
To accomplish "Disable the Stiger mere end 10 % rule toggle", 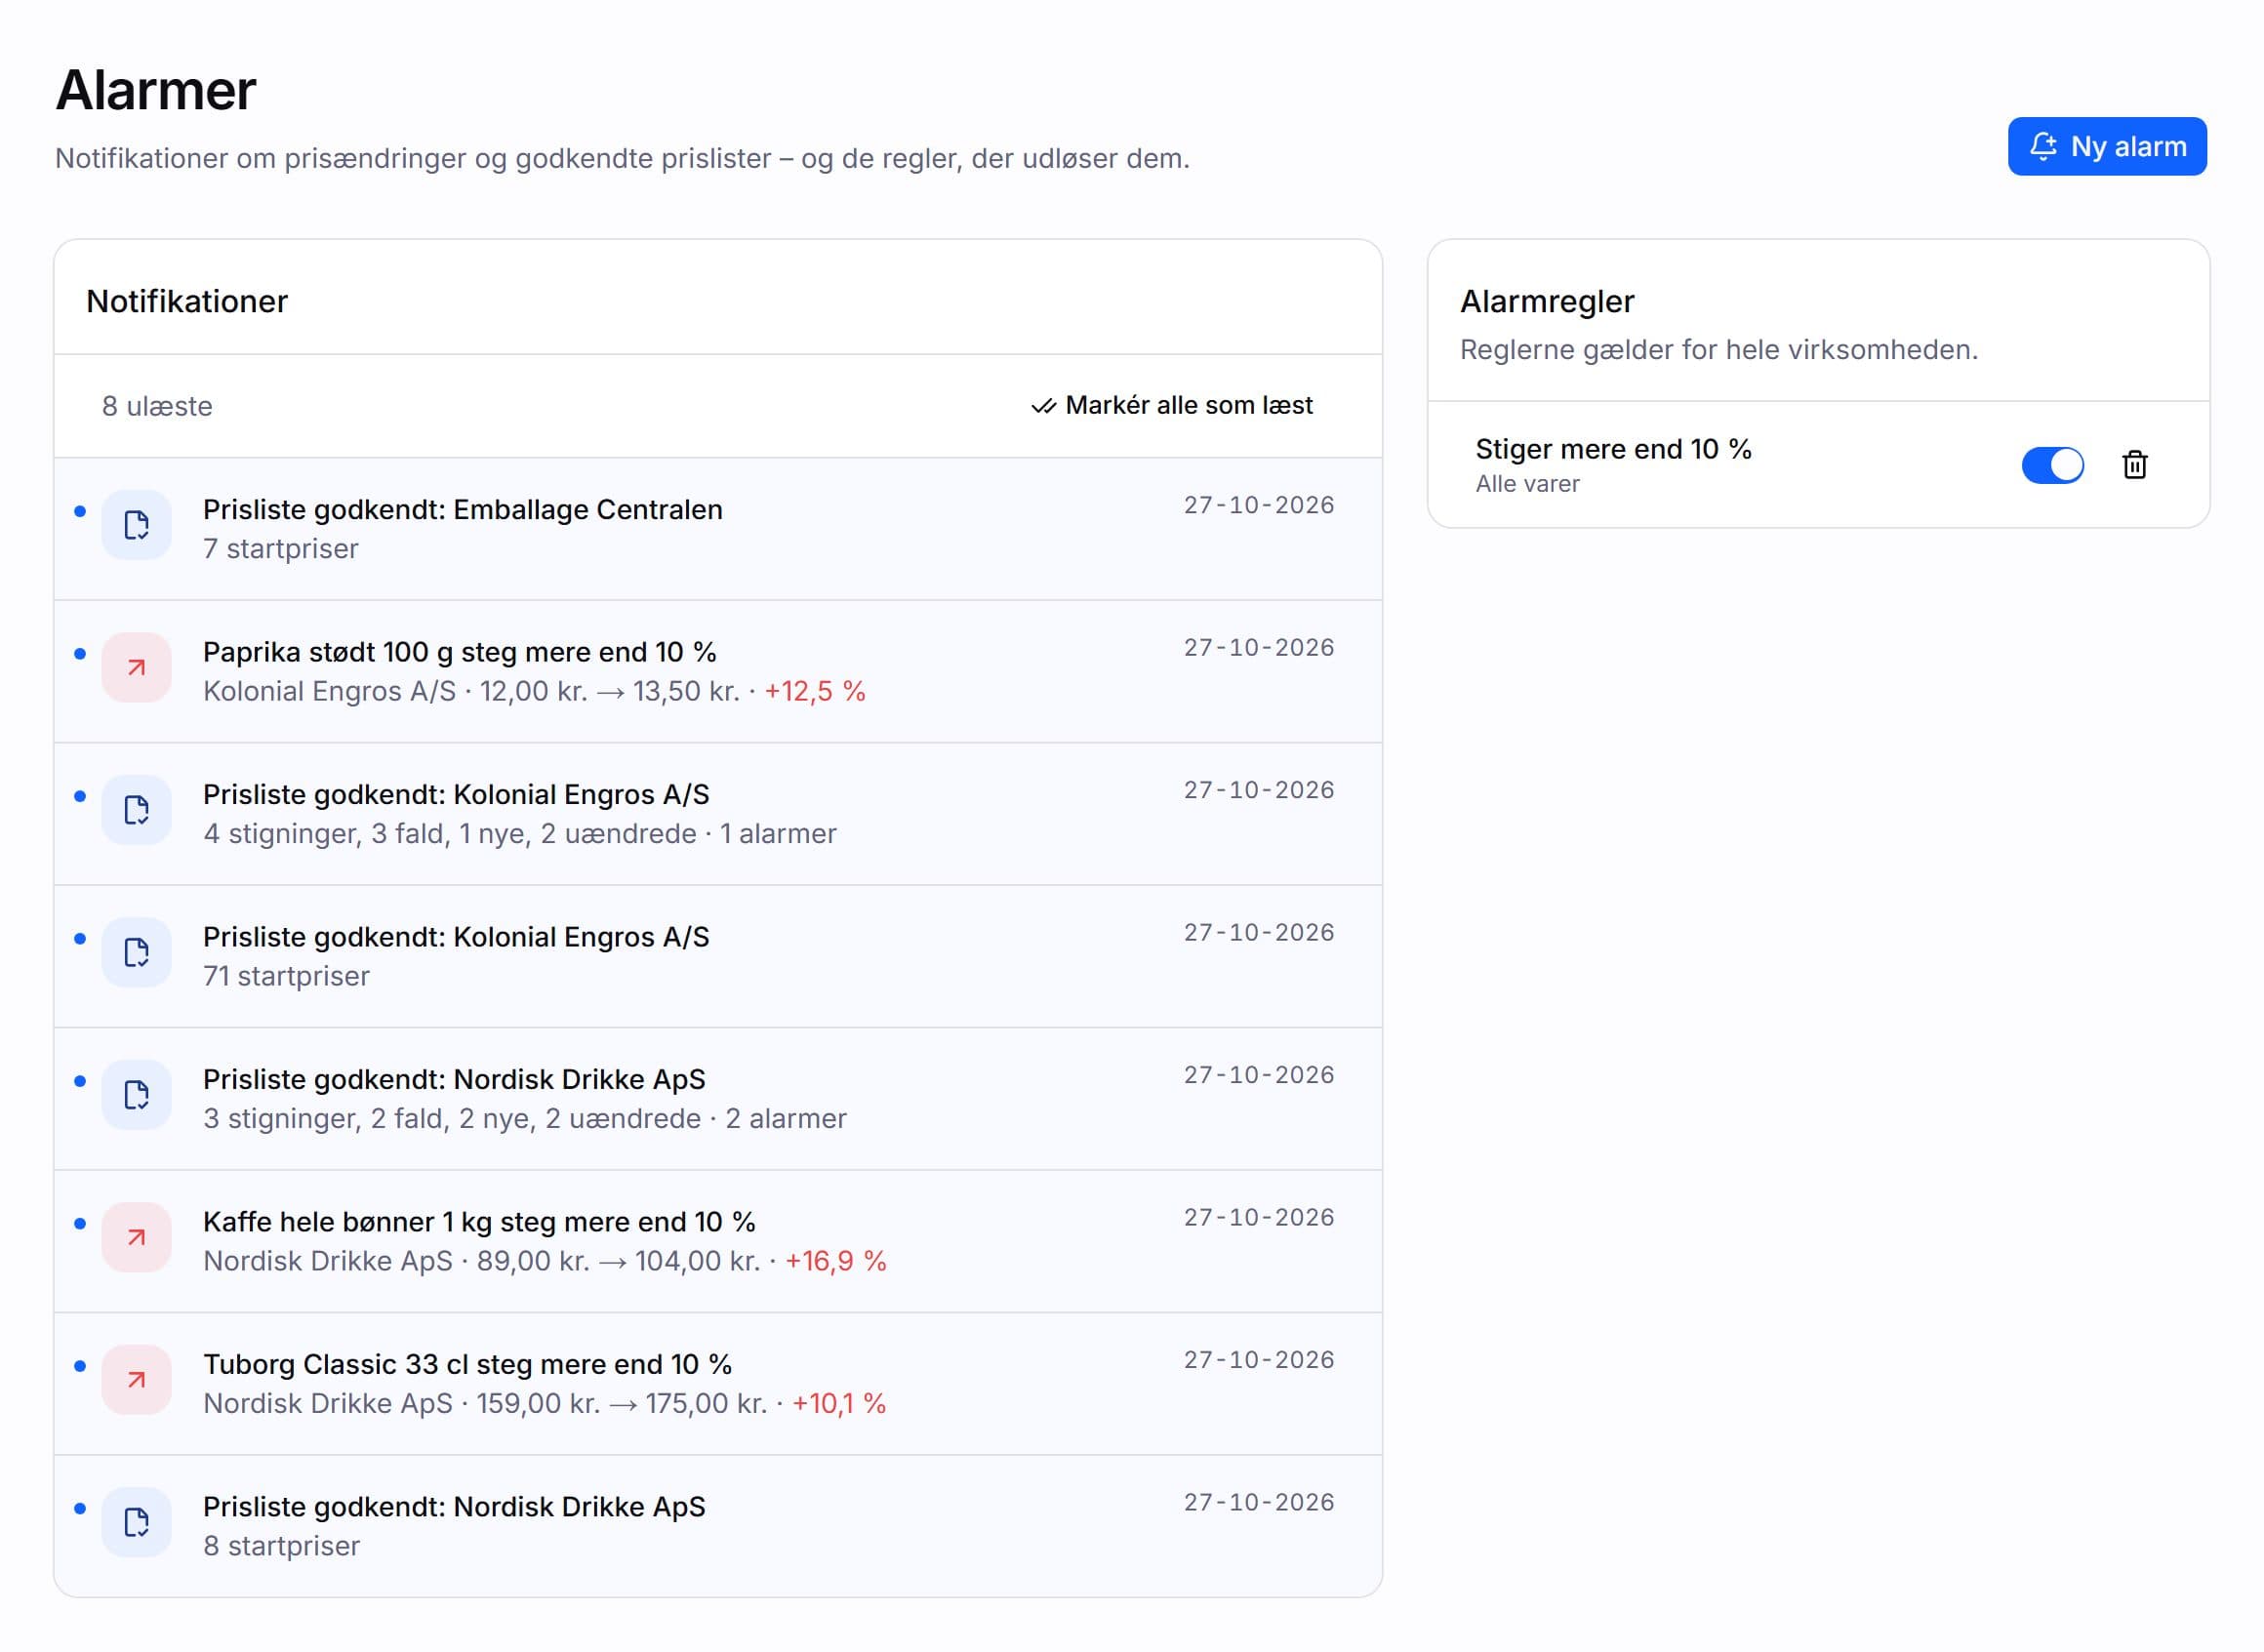I will point(2052,465).
